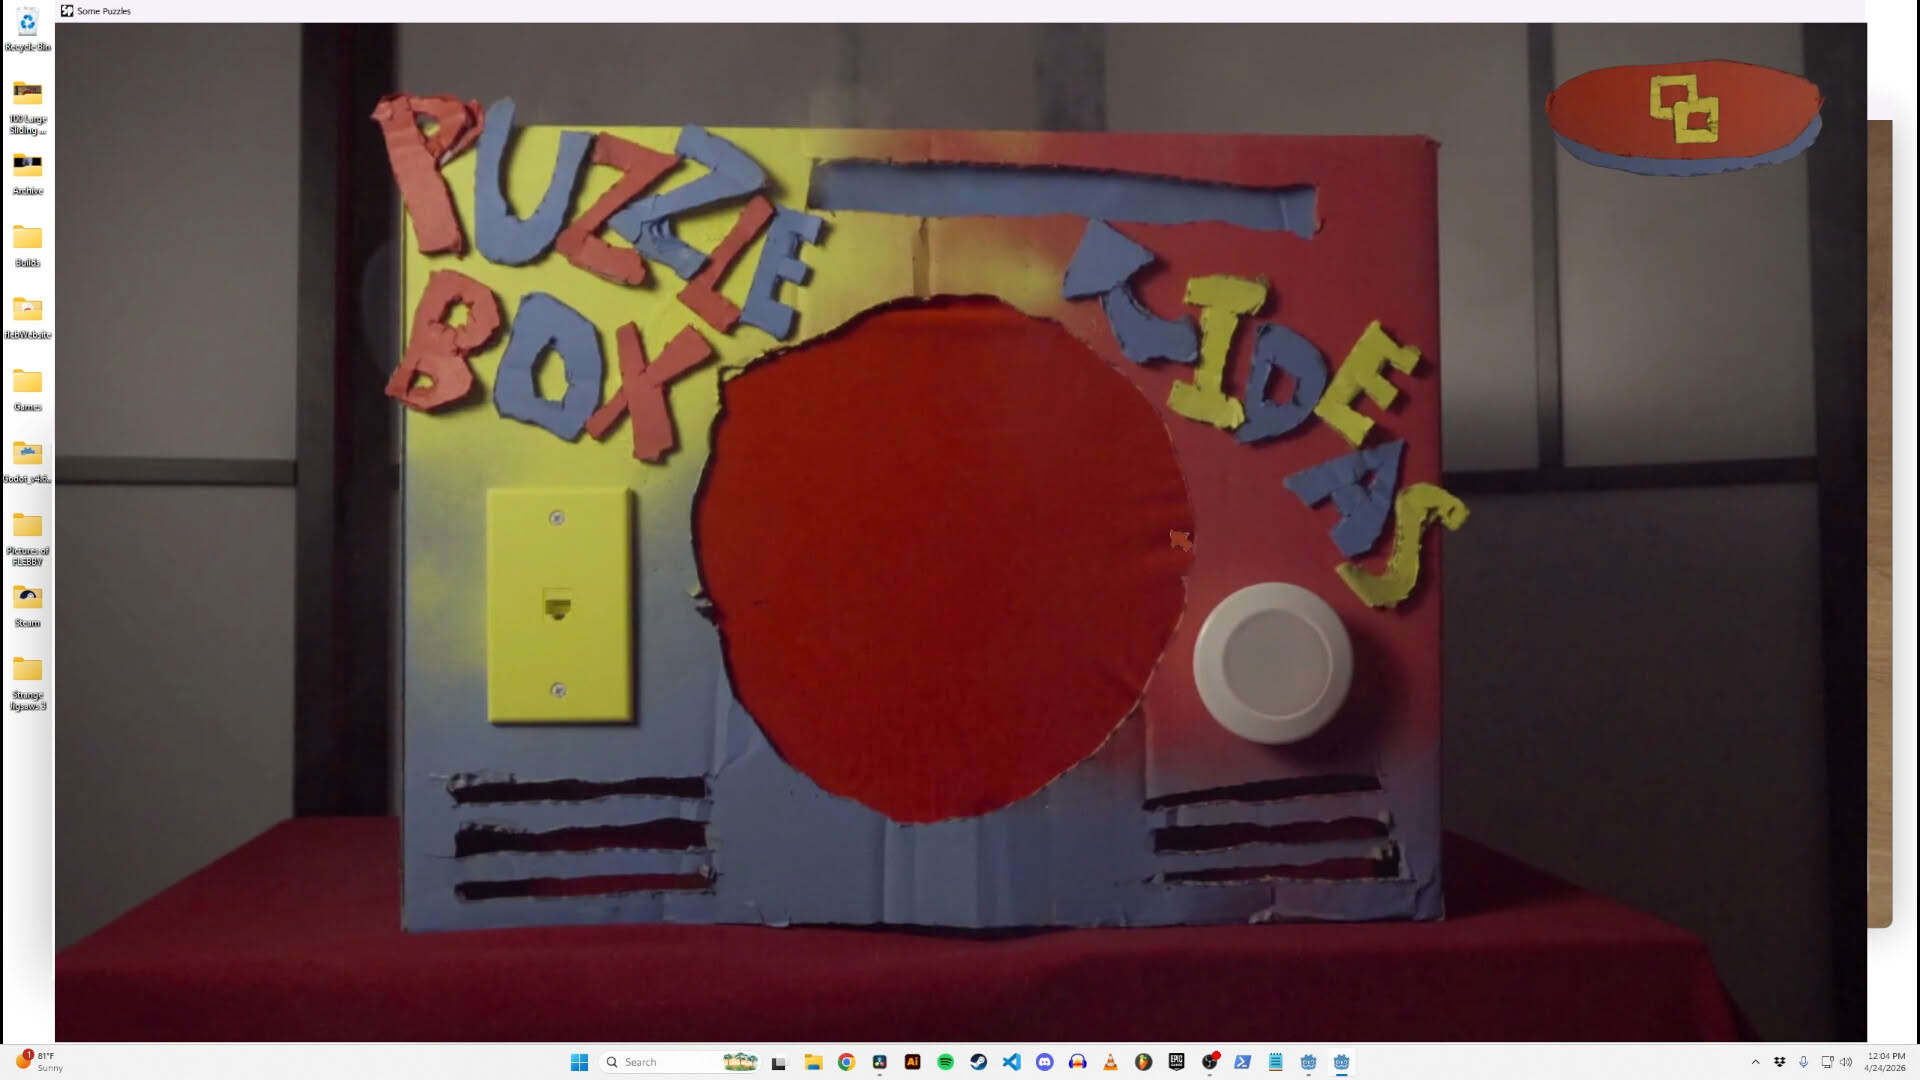
Task: Select the Pictures of FLEBBY folder
Action: 27,539
